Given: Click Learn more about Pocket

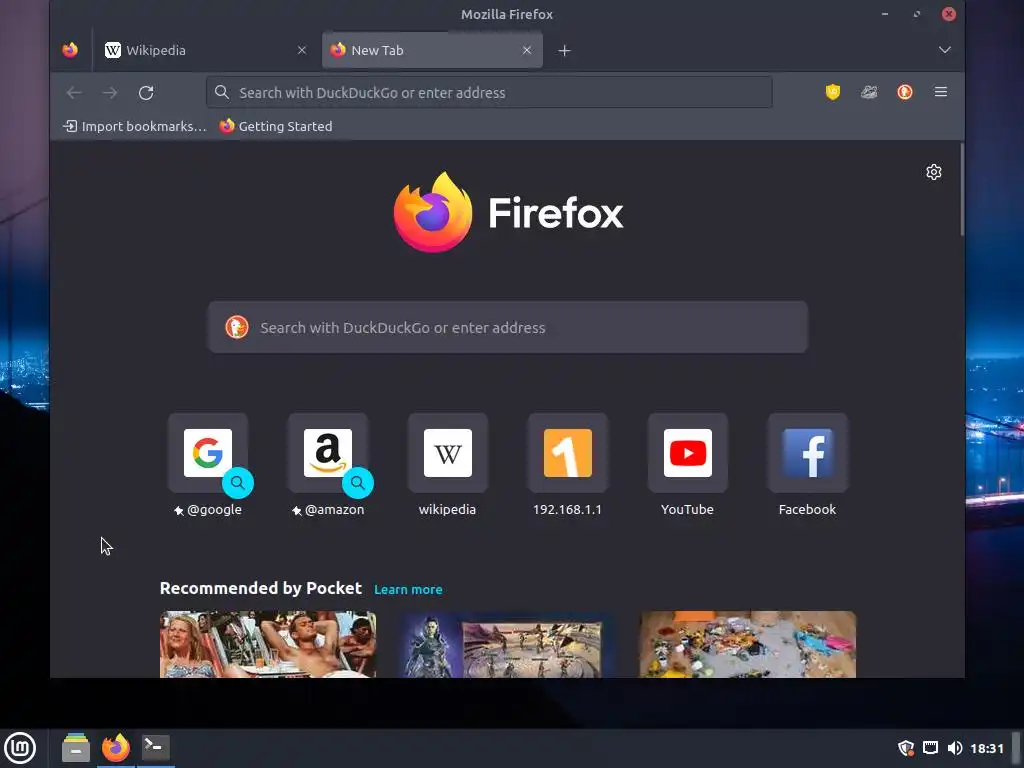Looking at the screenshot, I should coord(408,589).
